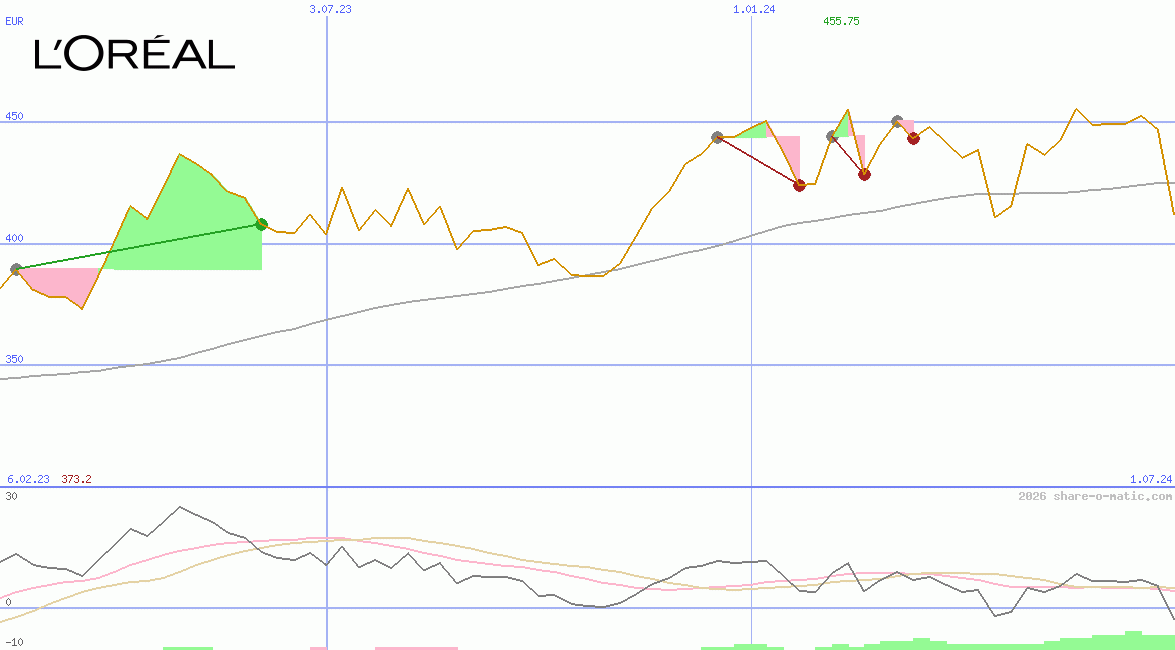
Task: Click the EUR currency label
Action: pyautogui.click(x=14, y=20)
